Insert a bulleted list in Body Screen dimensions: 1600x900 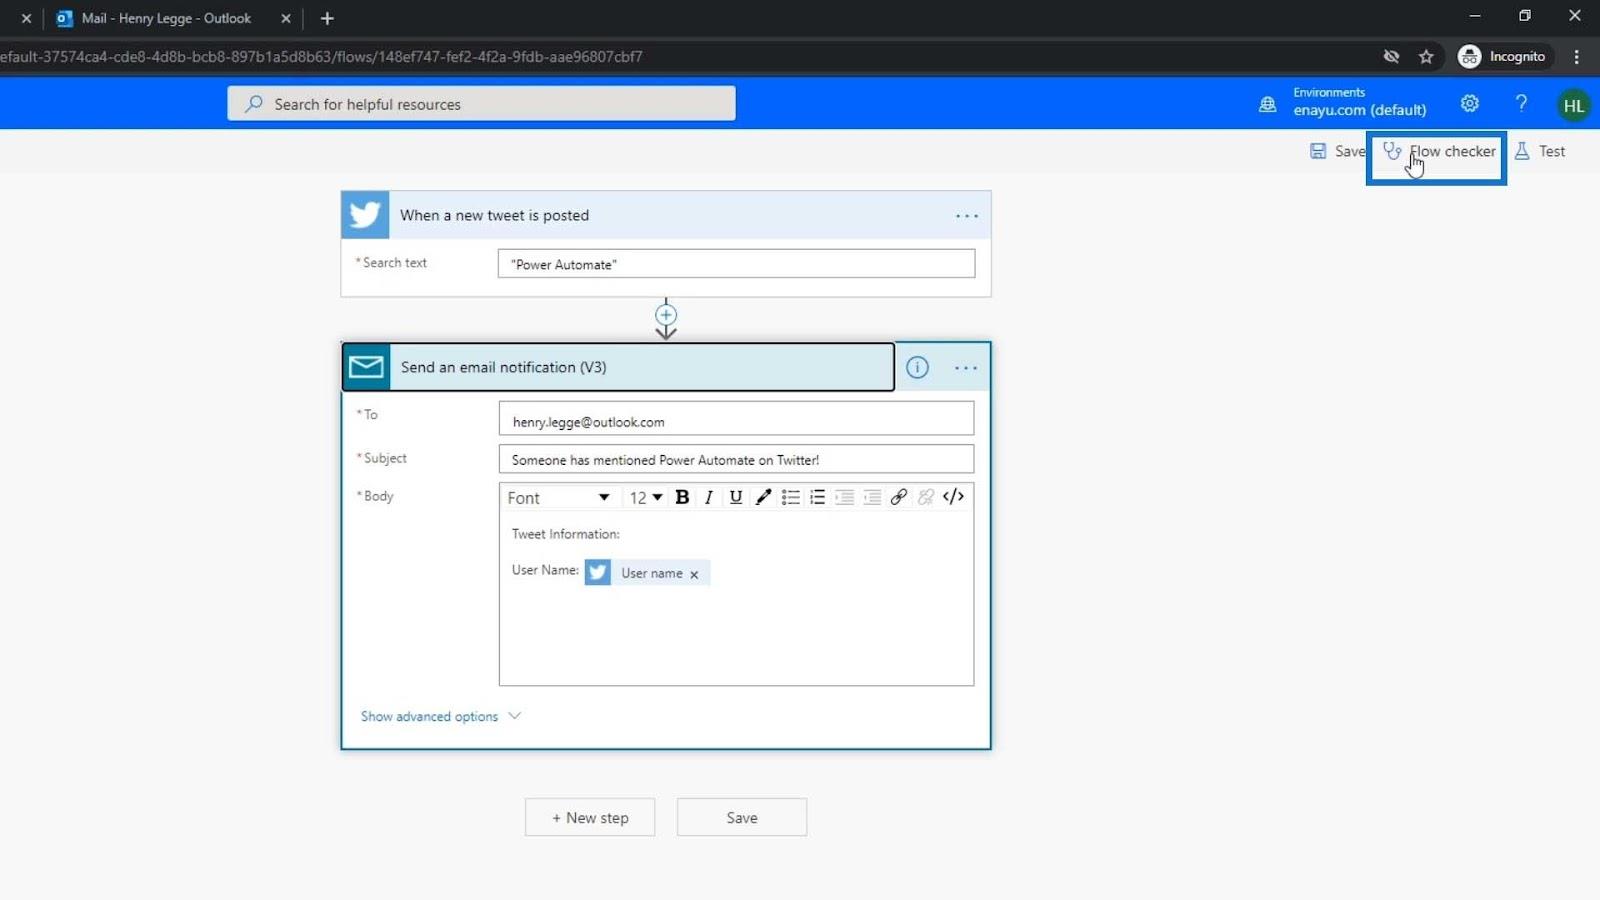coord(790,497)
